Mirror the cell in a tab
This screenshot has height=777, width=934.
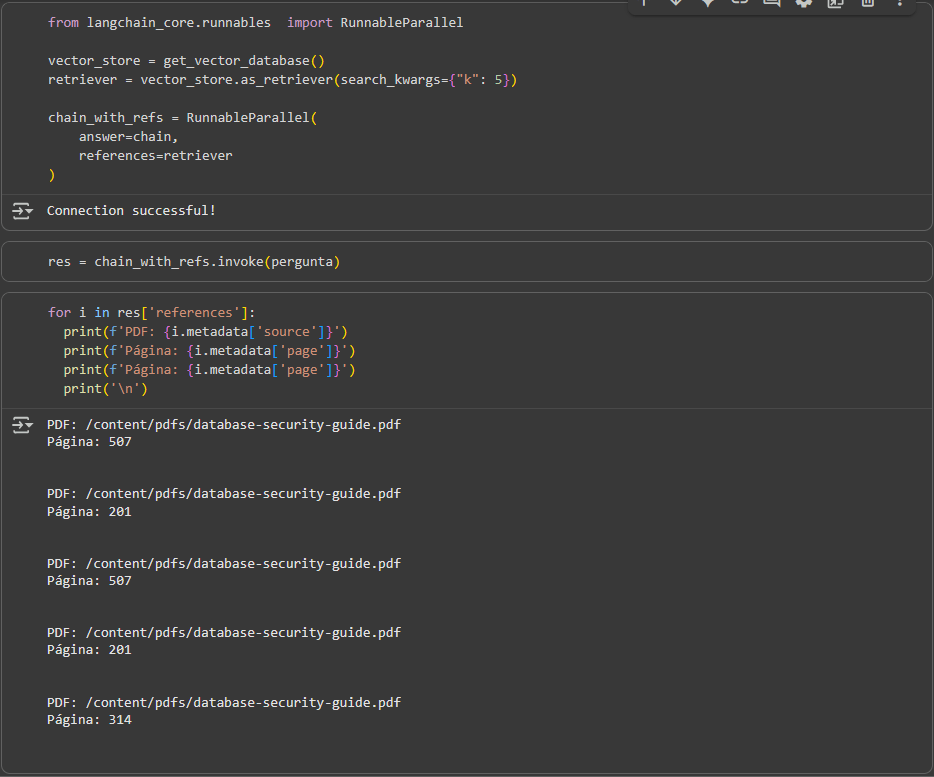coord(835,3)
